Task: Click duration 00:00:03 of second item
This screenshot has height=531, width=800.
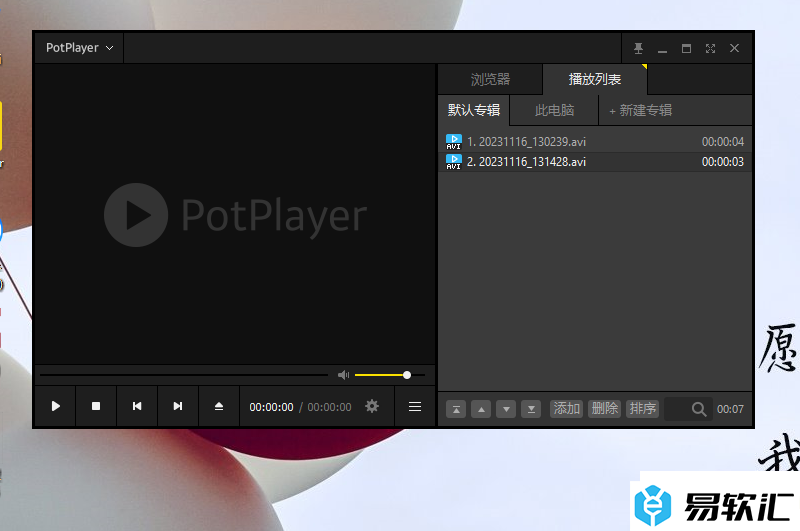Action: [722, 162]
